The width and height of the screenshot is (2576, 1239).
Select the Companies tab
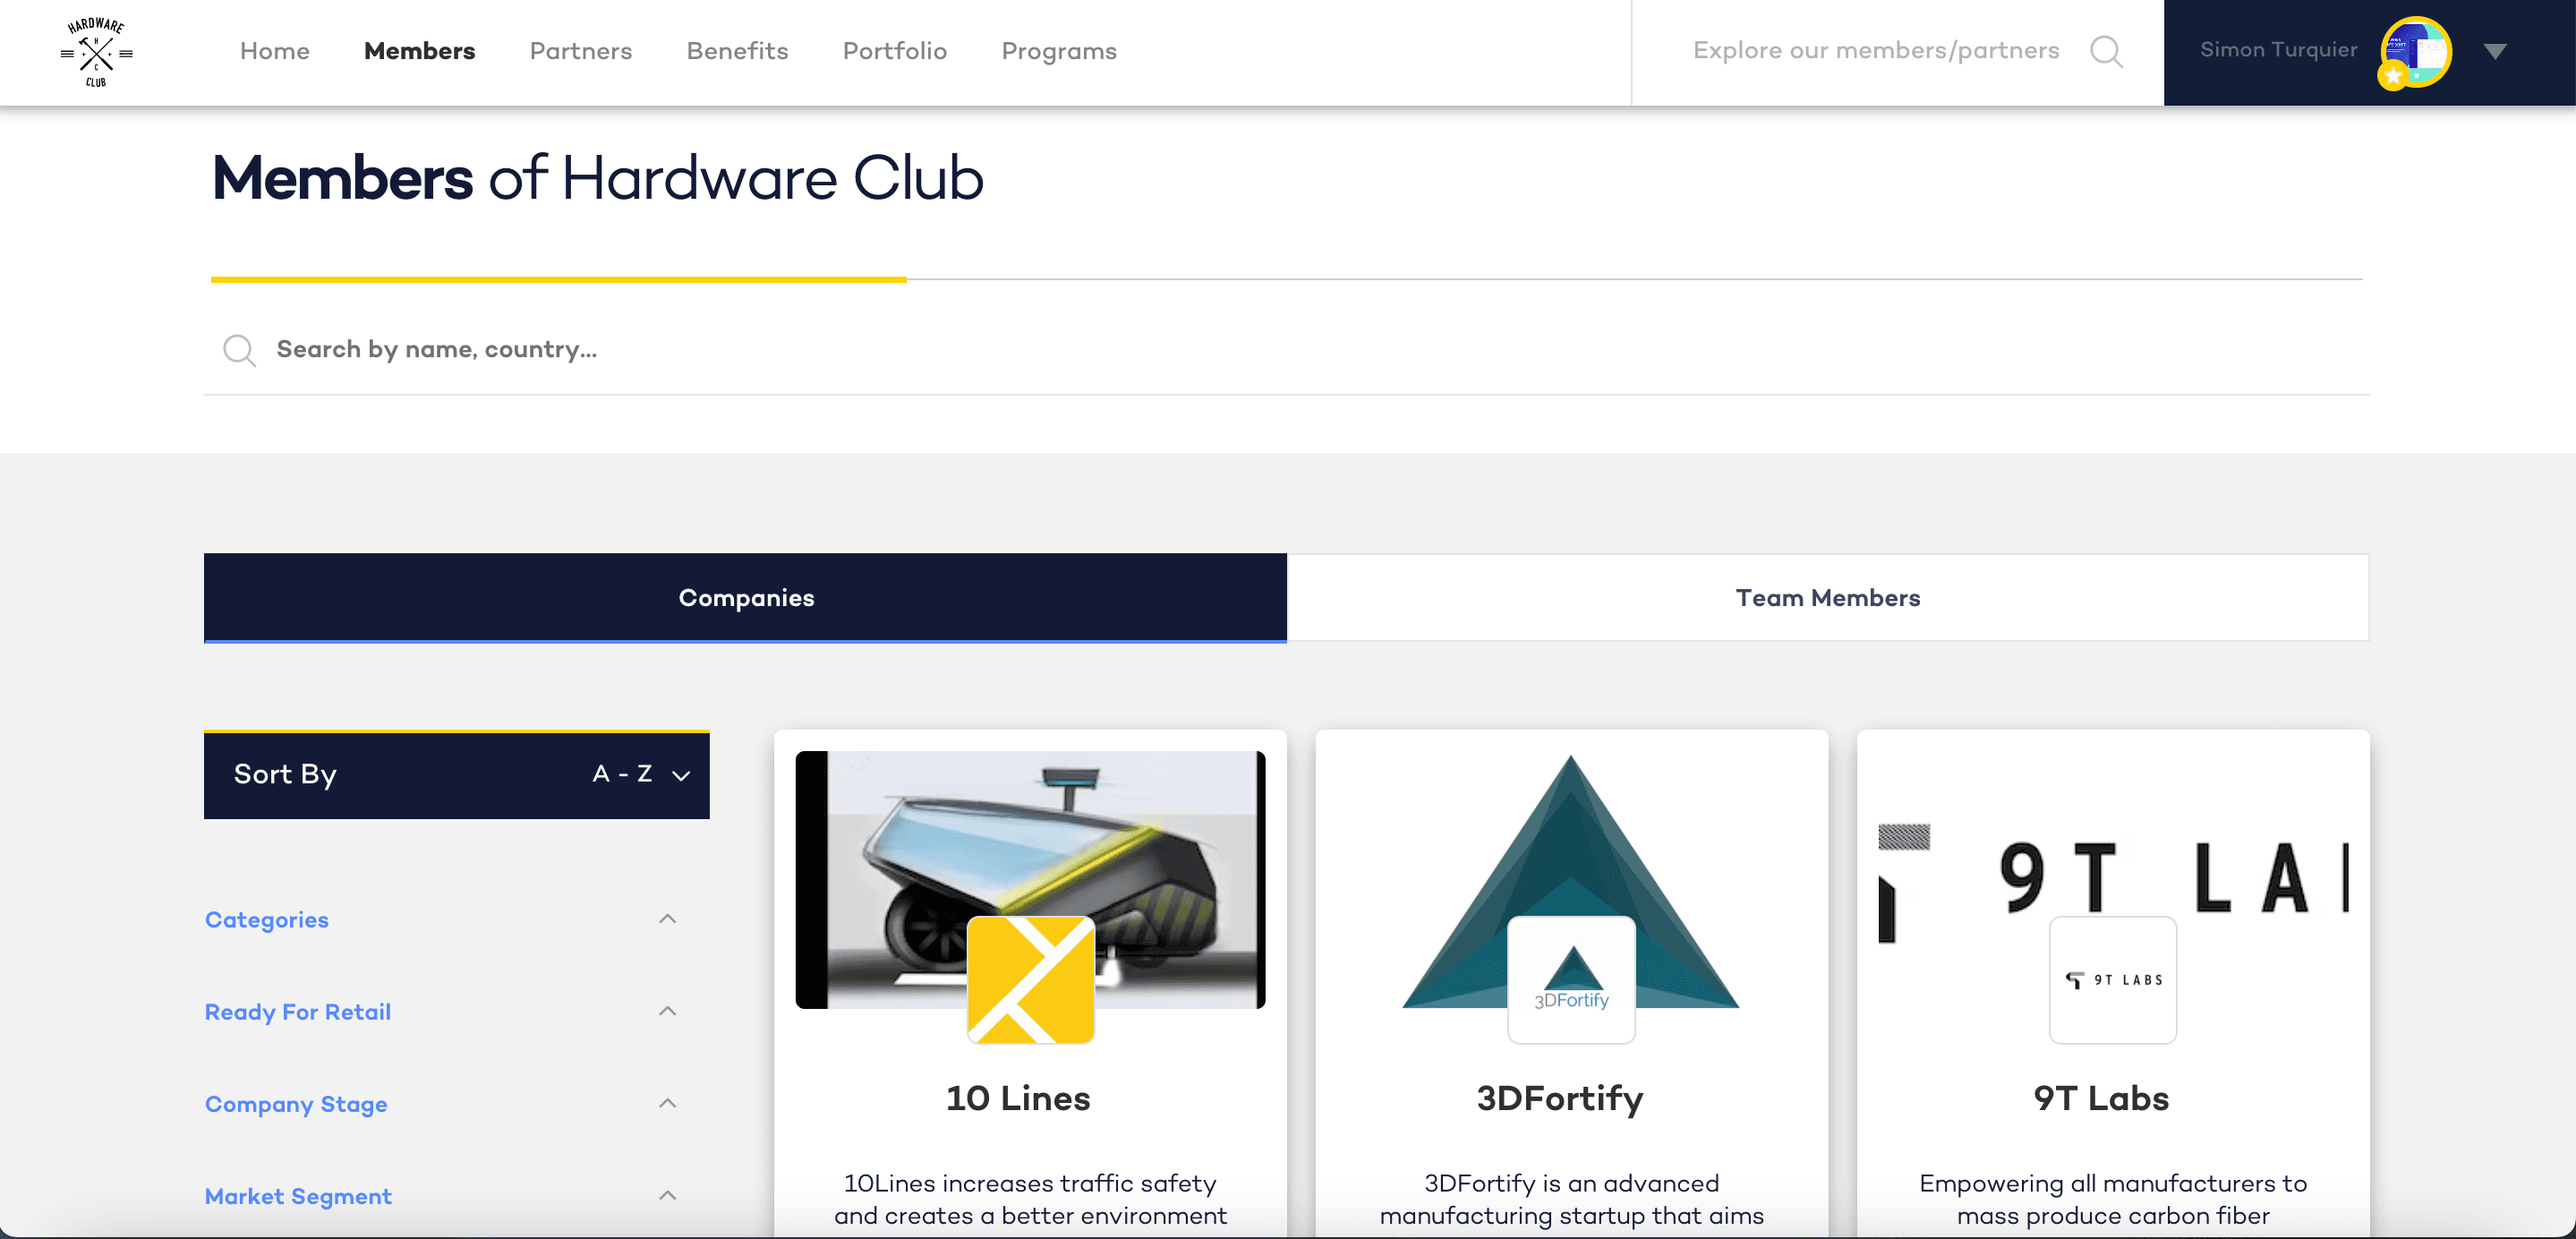point(746,597)
